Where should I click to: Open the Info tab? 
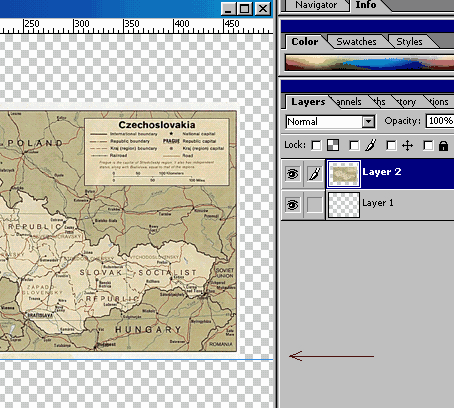point(366,5)
